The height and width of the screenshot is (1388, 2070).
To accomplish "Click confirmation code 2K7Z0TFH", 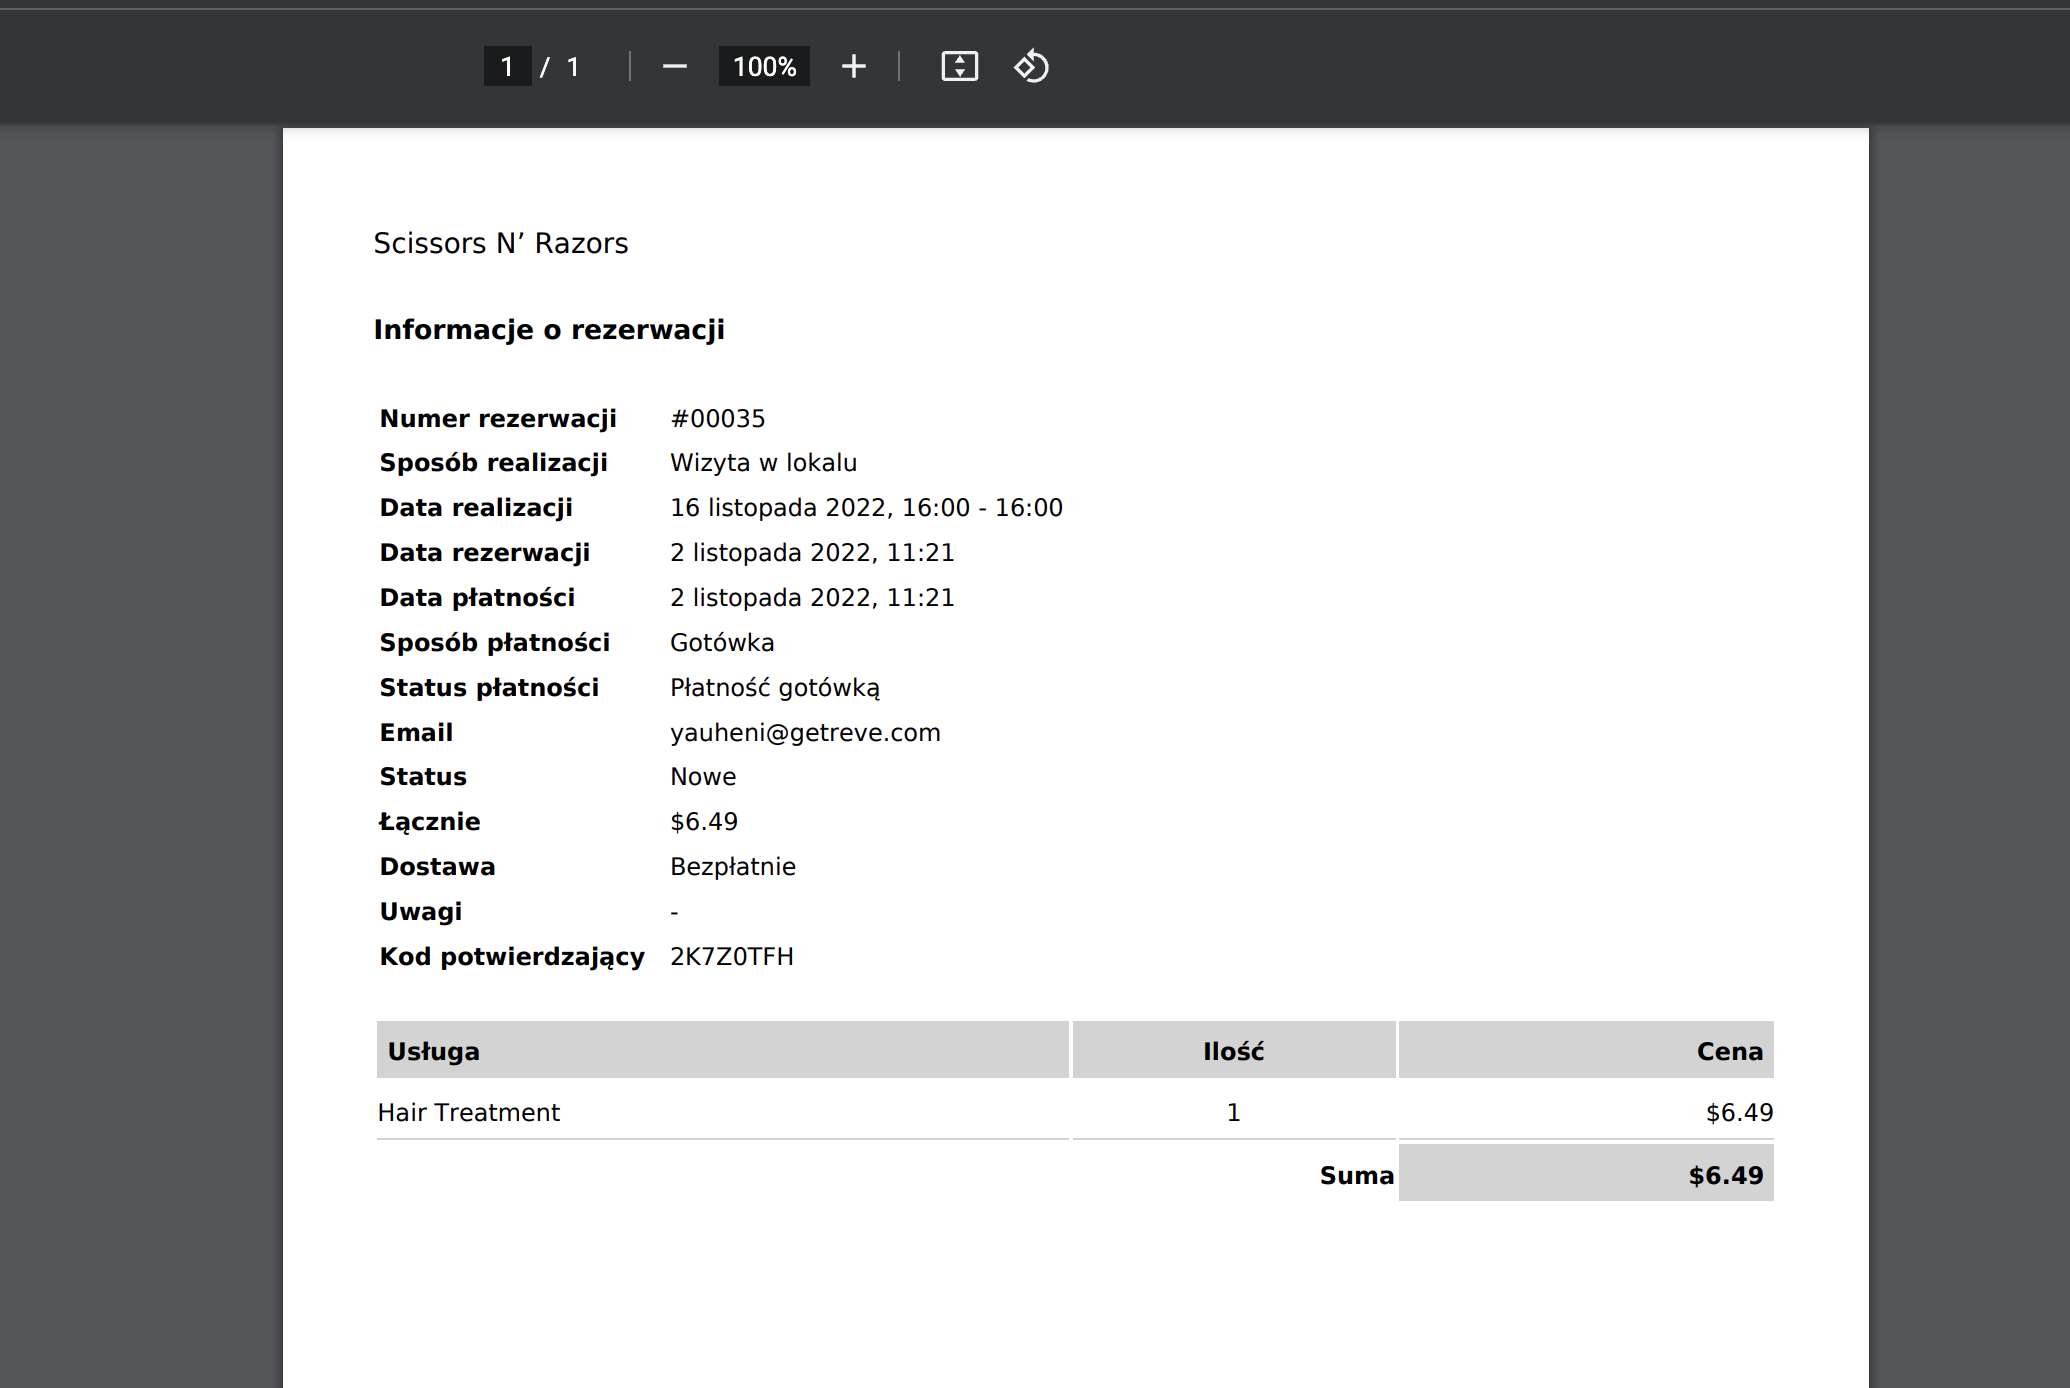I will (x=731, y=957).
